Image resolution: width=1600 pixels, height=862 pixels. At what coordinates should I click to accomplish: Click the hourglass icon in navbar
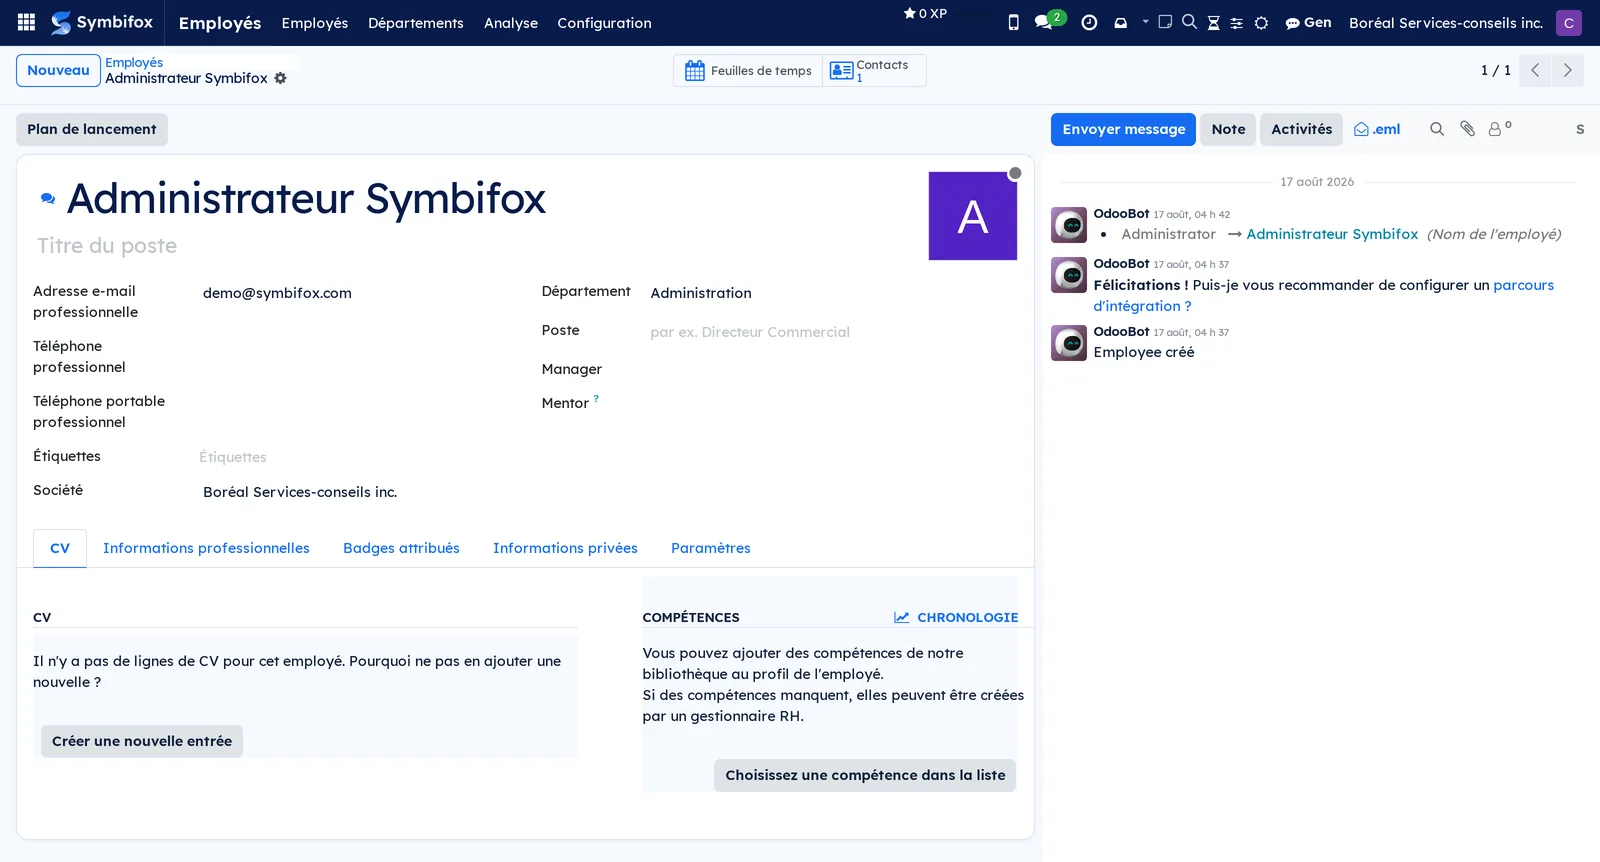coord(1213,22)
